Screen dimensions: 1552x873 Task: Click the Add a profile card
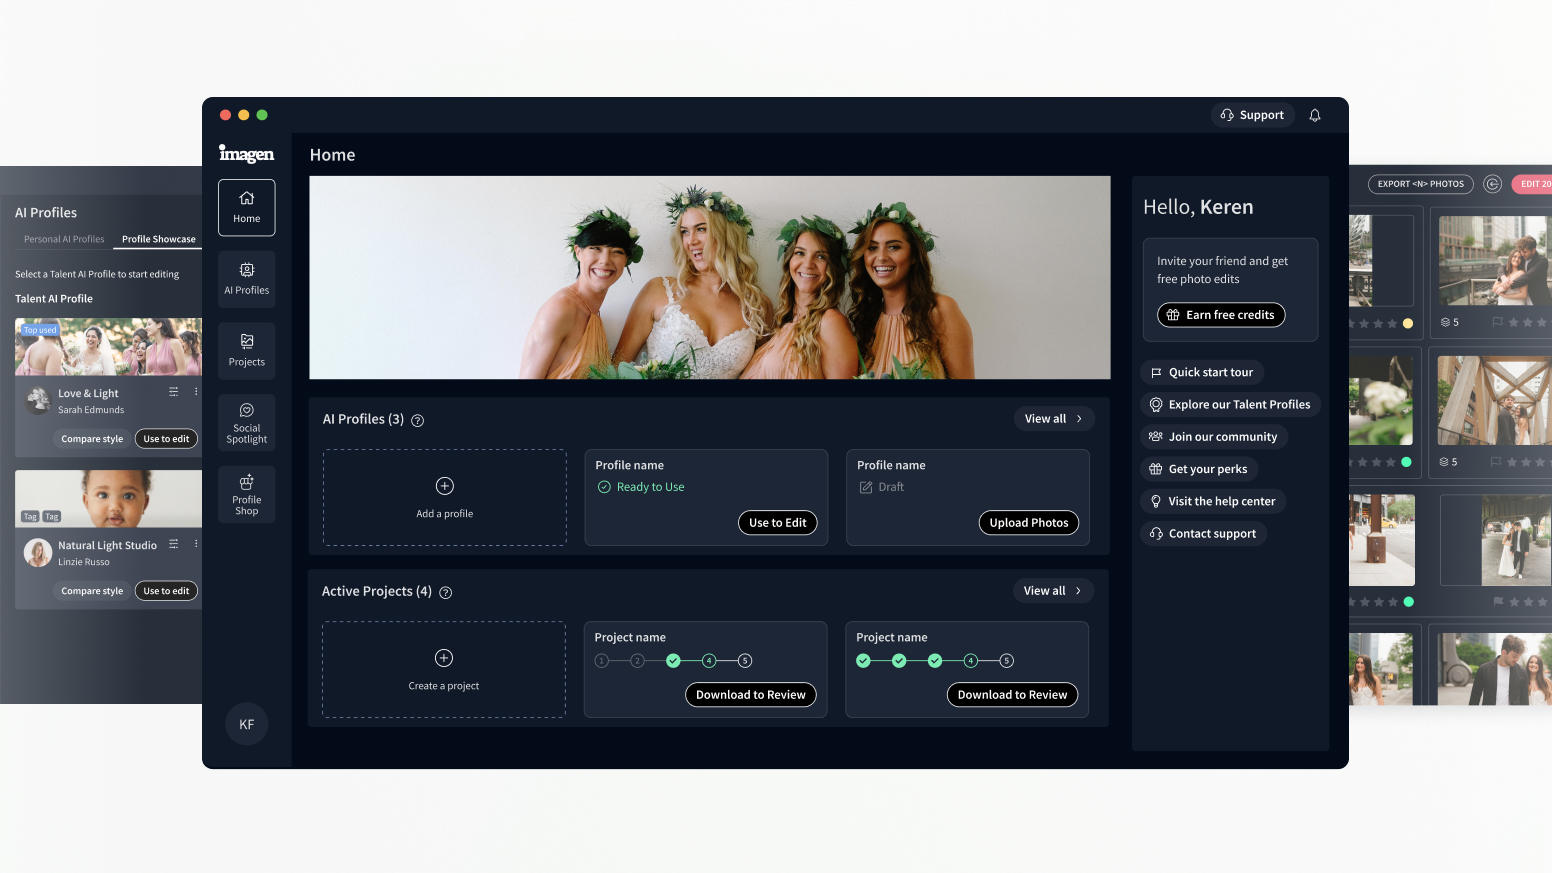[x=445, y=498]
